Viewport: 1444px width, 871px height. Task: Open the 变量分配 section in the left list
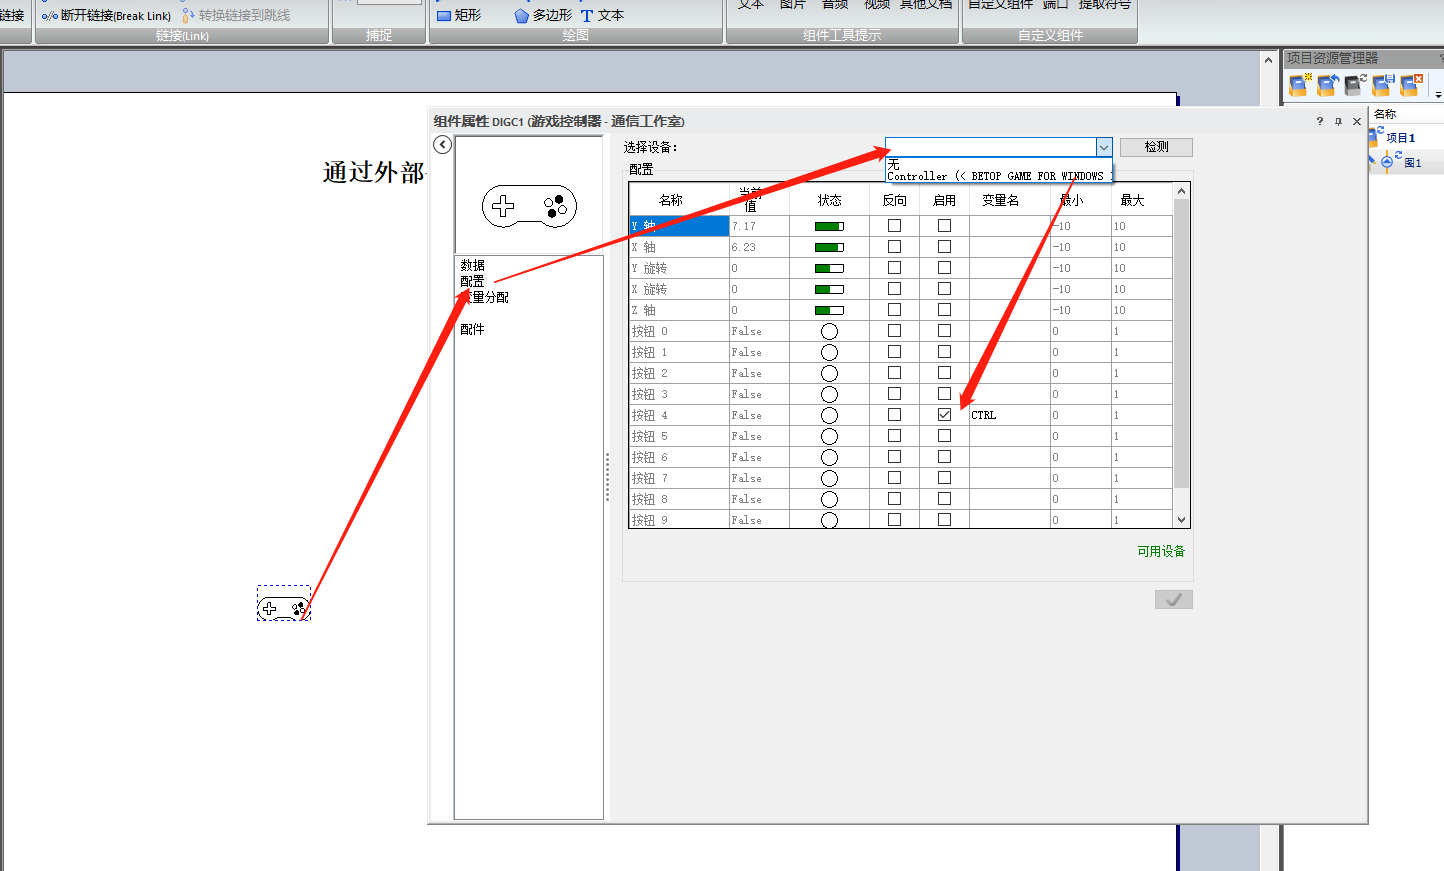click(x=484, y=297)
